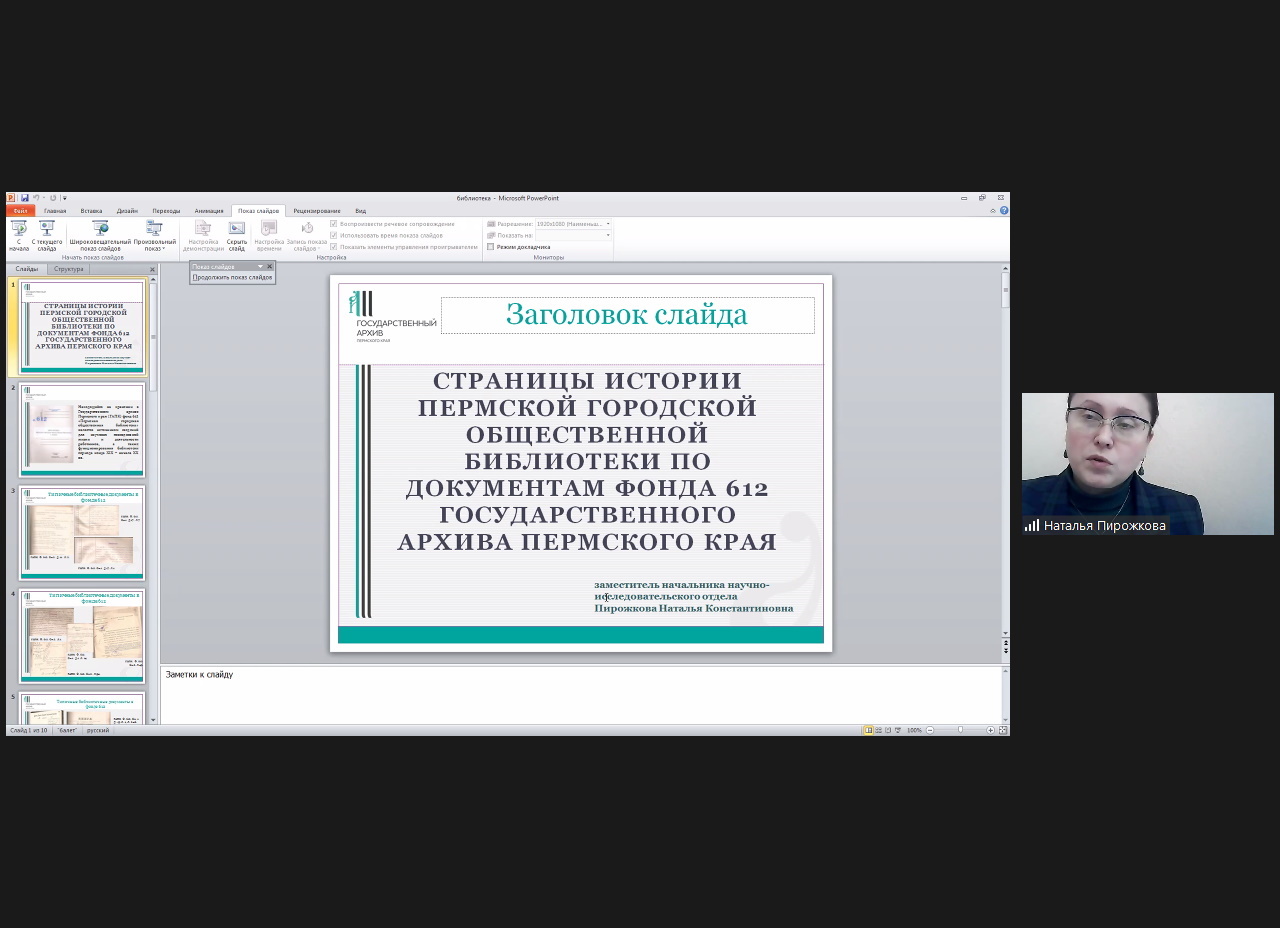Switch to slide sorter view in status bar
Viewport: 1280px width, 928px height.
[x=878, y=731]
